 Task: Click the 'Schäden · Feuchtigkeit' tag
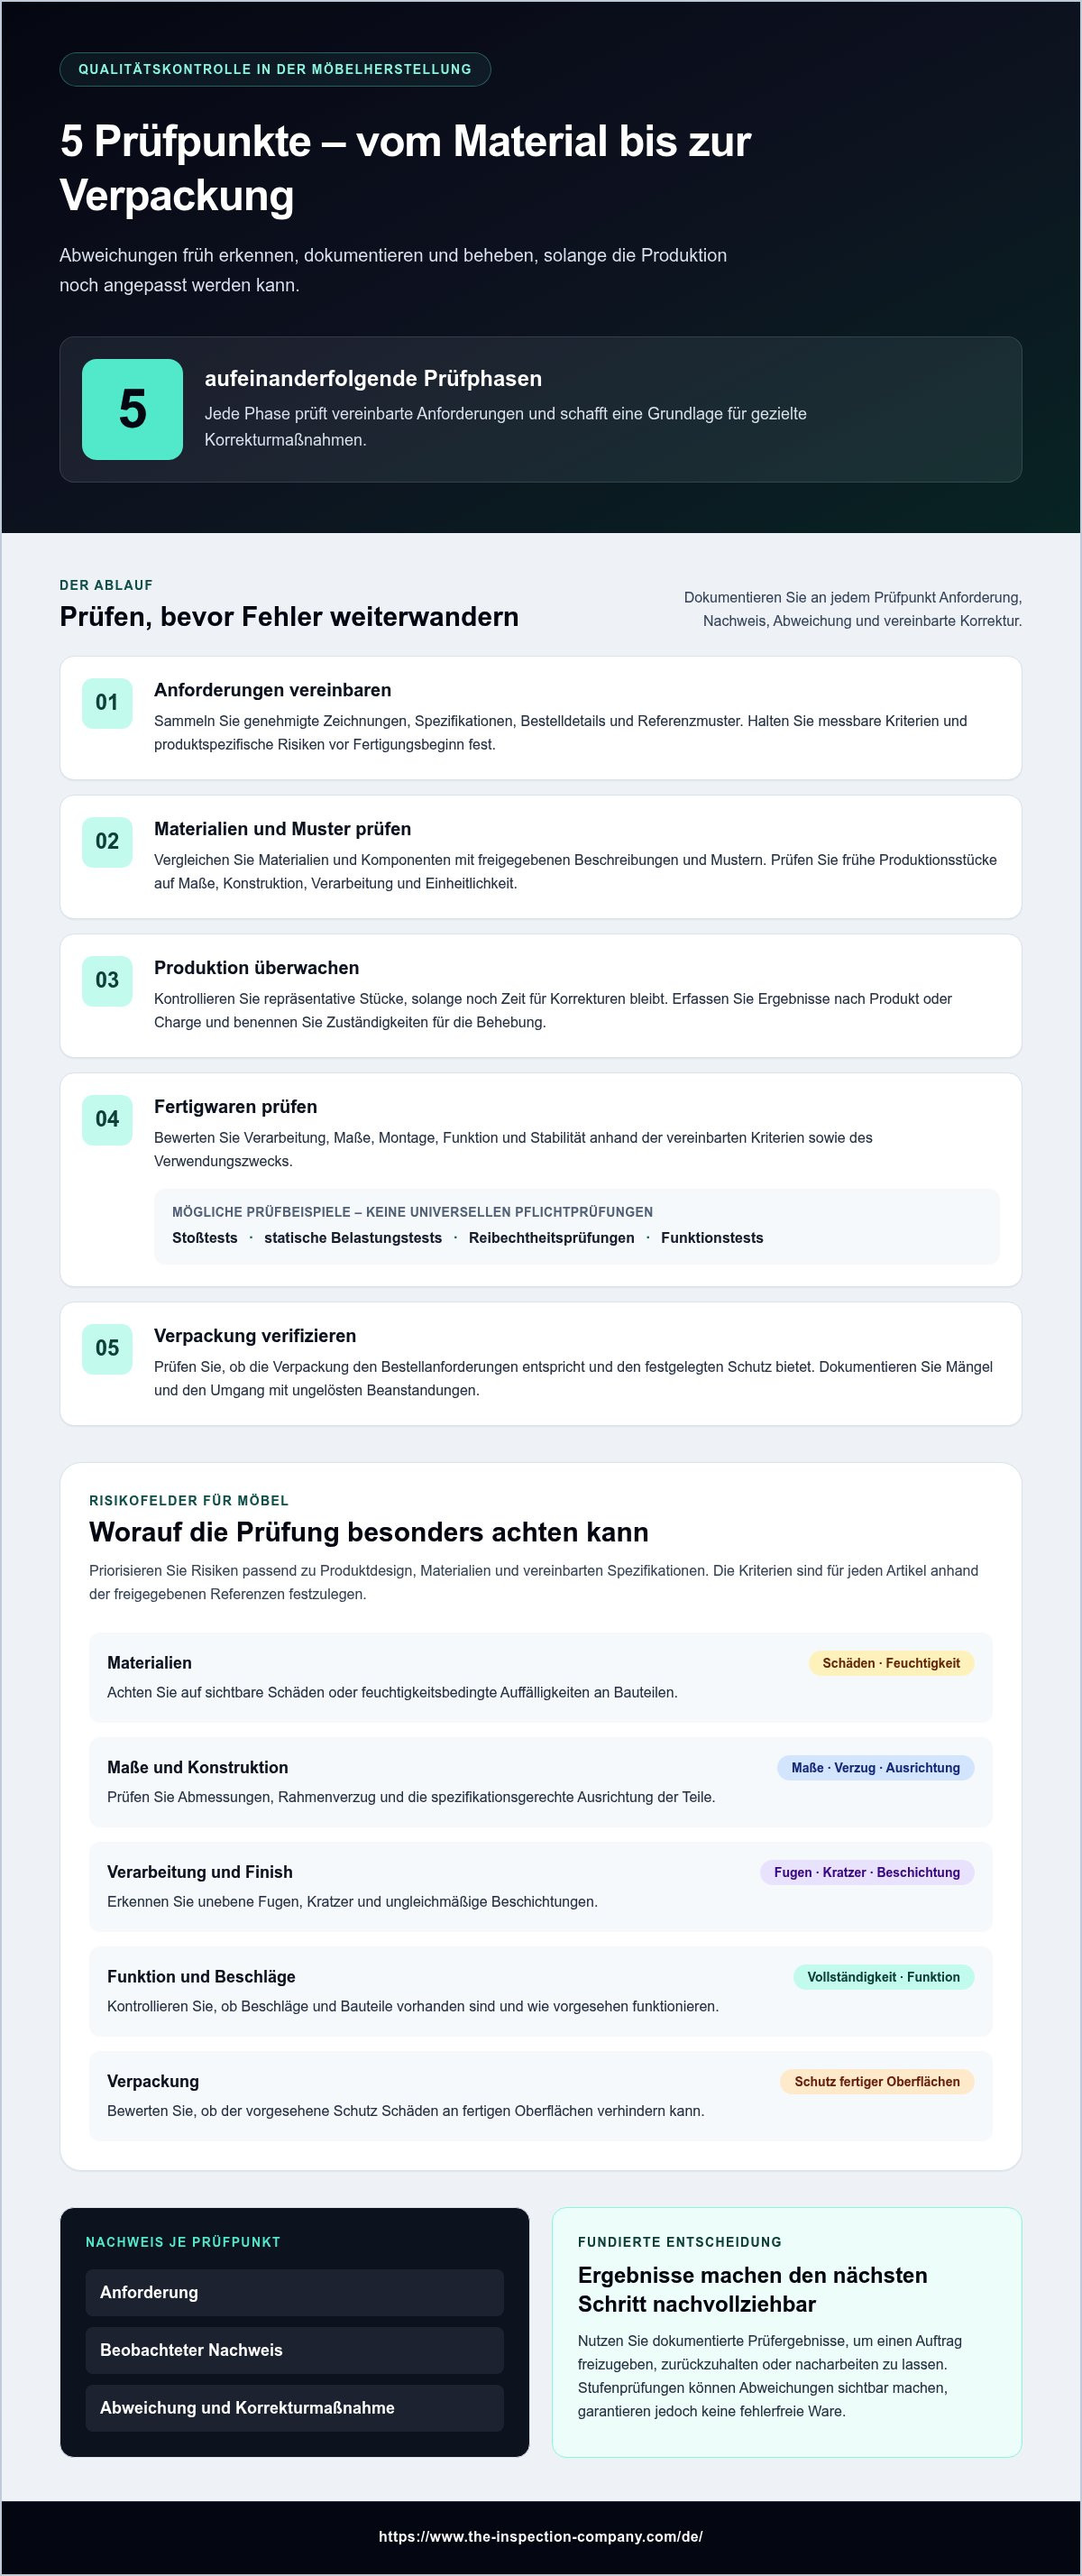point(891,1663)
